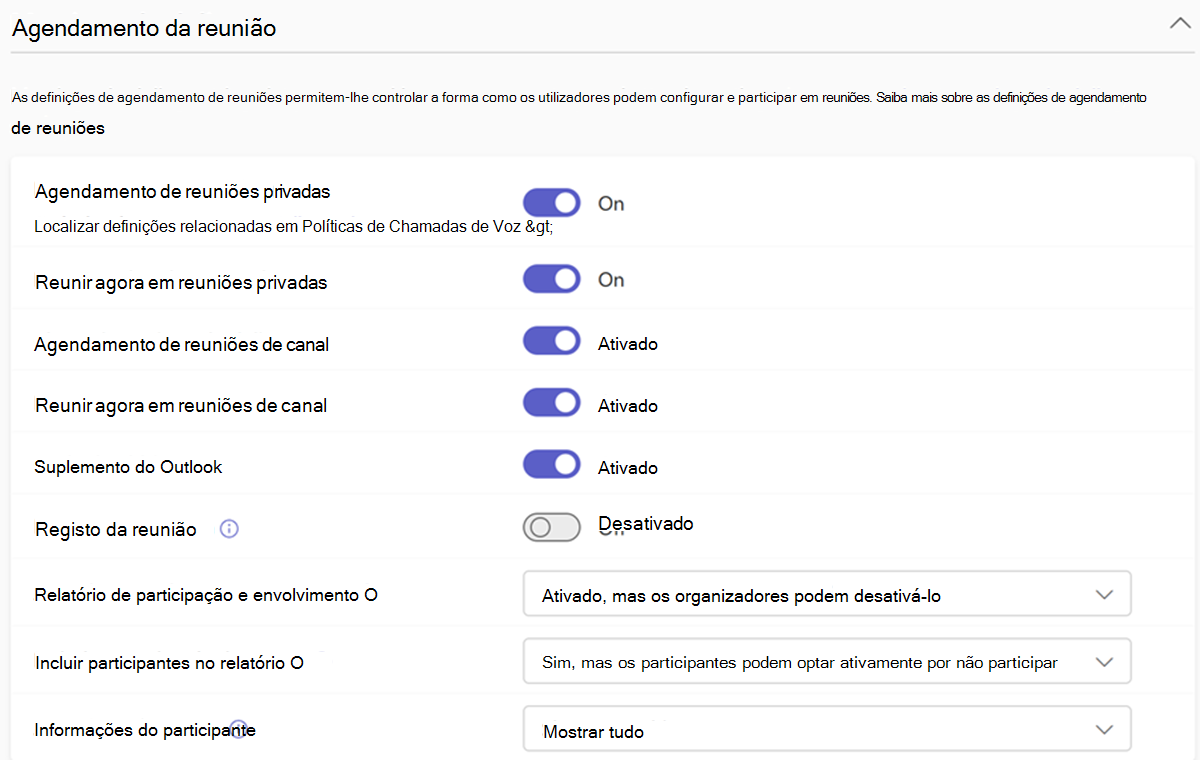1200x760 pixels.
Task: Click the Agendamento da reunião heading
Action: (x=144, y=28)
